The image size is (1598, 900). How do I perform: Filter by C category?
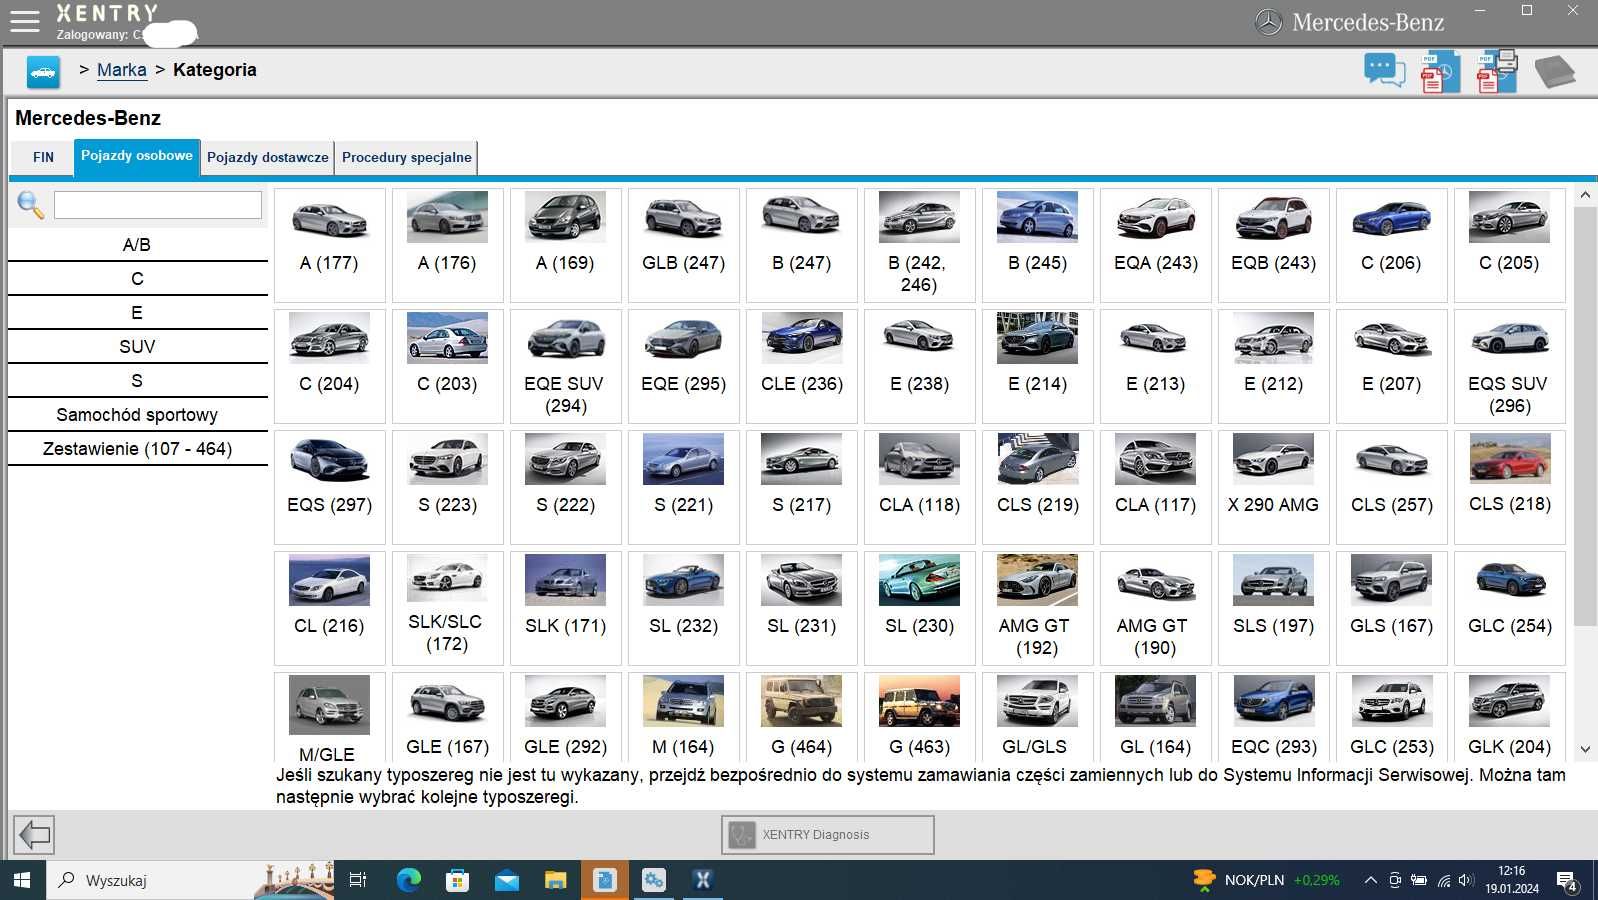point(137,279)
